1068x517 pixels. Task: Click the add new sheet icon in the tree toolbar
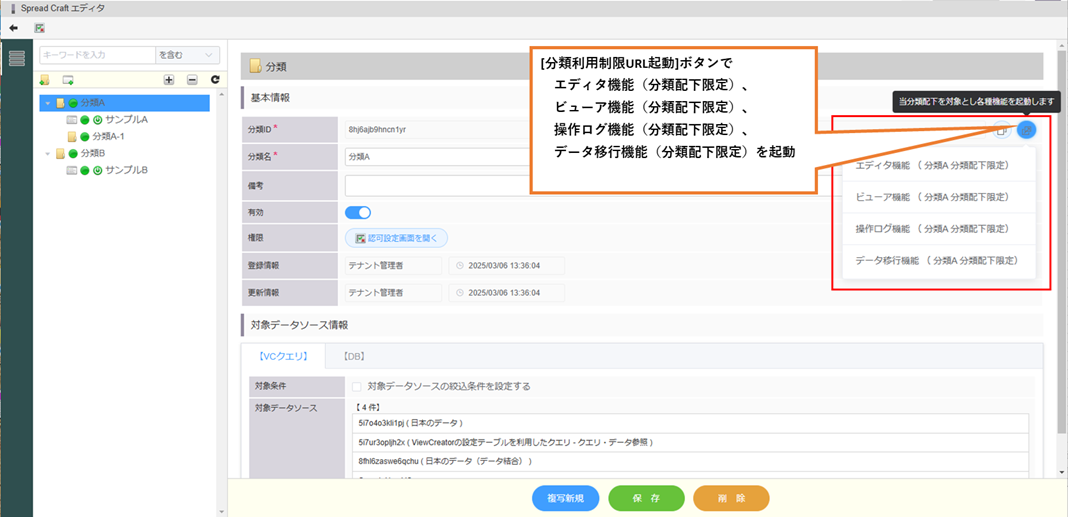pos(68,79)
